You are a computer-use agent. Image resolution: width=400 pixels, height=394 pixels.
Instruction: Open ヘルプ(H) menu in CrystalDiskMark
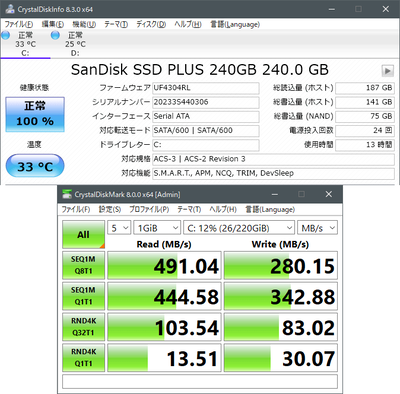coord(223,209)
